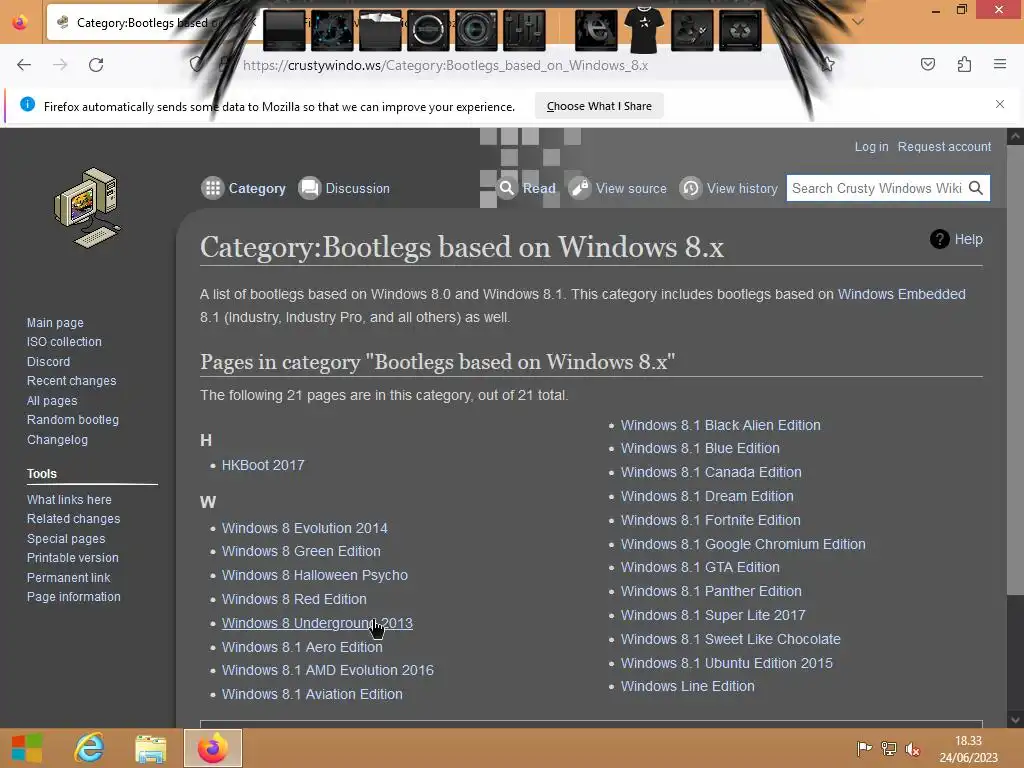Click the Request account link
1024x768 pixels.
click(x=944, y=146)
